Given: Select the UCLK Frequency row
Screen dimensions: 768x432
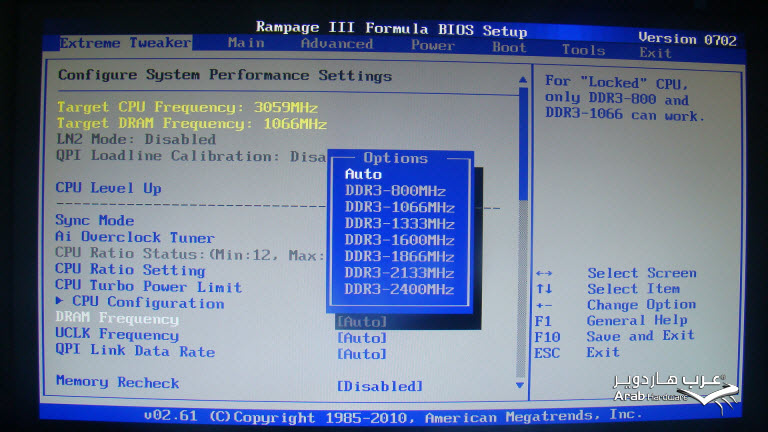Looking at the screenshot, I should coord(117,335).
